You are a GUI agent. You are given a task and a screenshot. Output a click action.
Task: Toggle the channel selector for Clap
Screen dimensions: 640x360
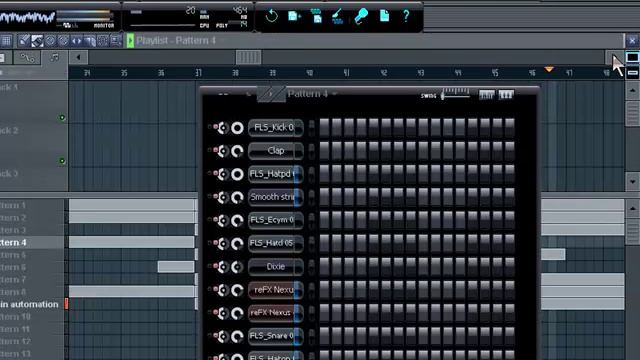311,151
